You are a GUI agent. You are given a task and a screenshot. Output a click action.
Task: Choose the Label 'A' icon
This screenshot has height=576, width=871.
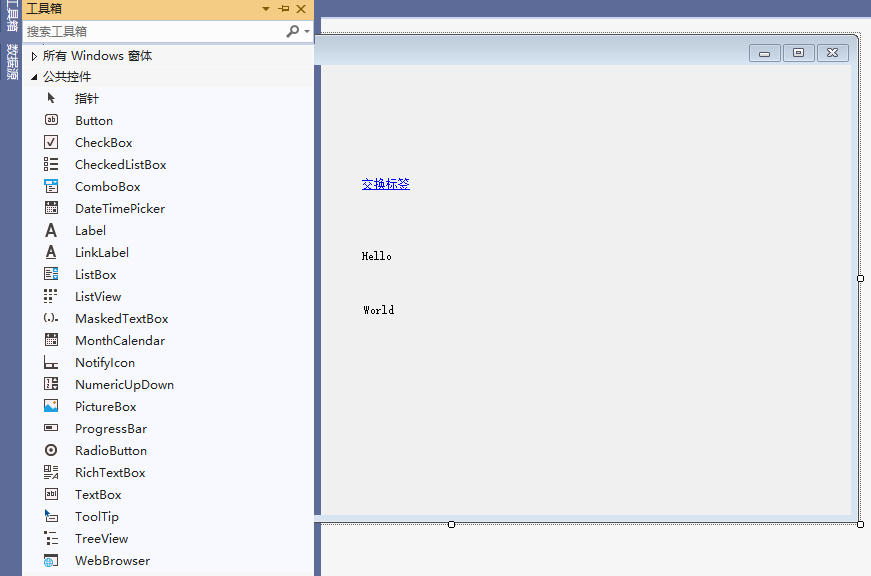coord(51,230)
